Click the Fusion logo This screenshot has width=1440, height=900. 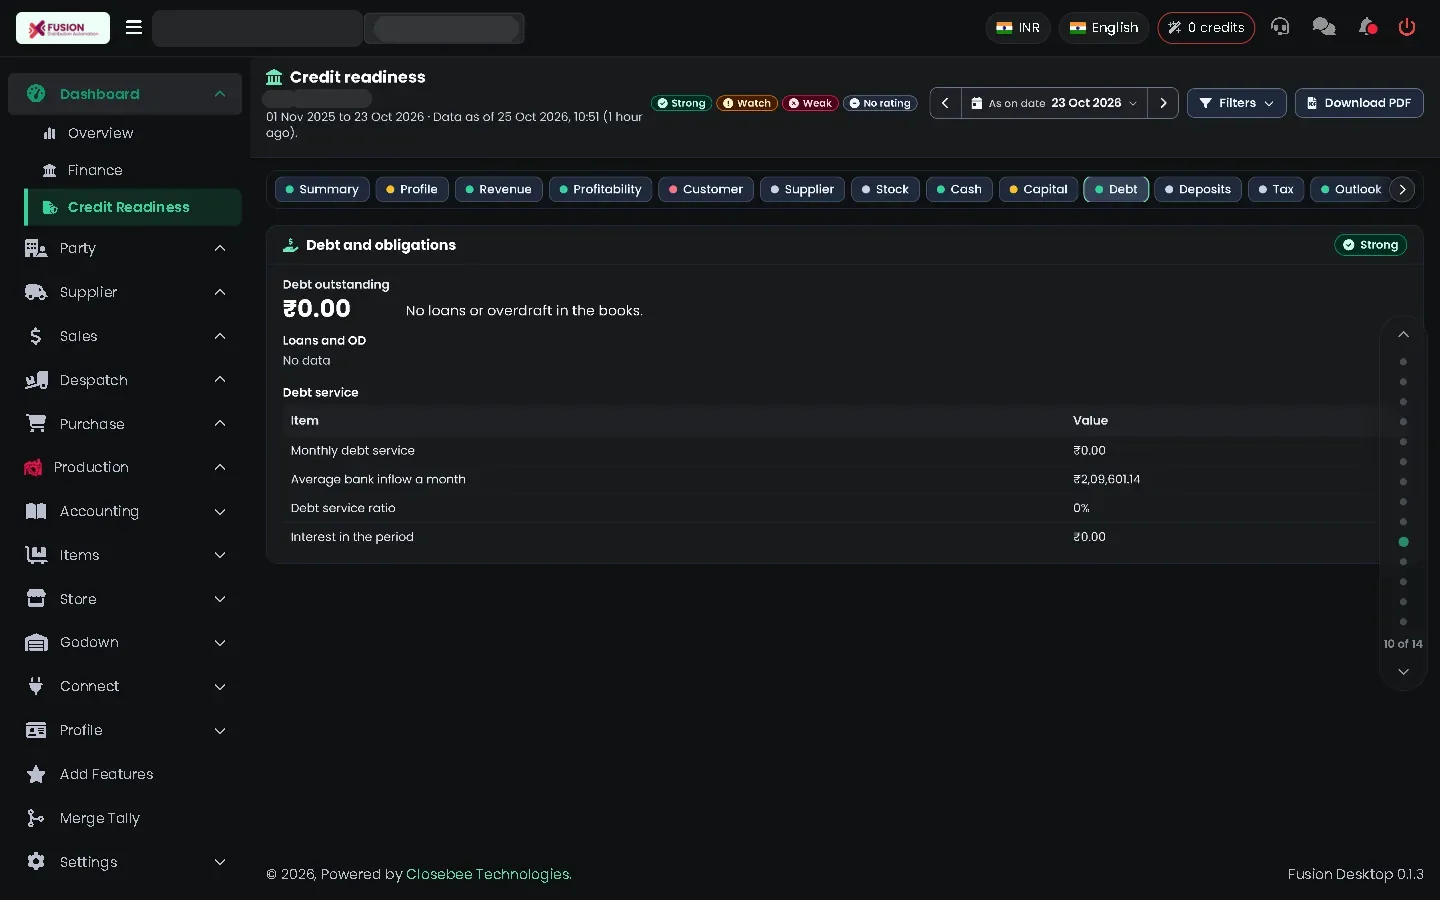63,28
